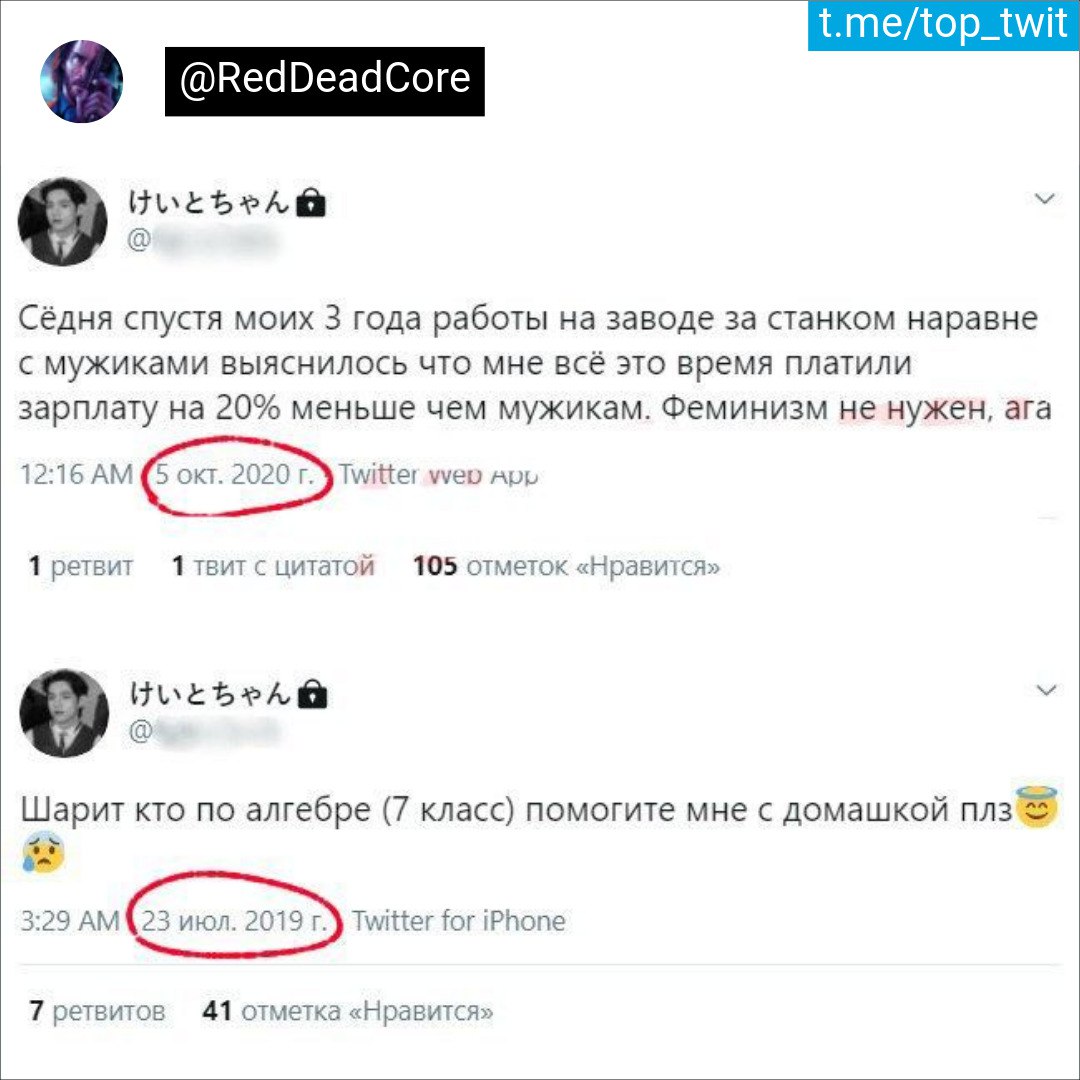
Task: Click the lock icon on second tweet
Action: (x=313, y=694)
